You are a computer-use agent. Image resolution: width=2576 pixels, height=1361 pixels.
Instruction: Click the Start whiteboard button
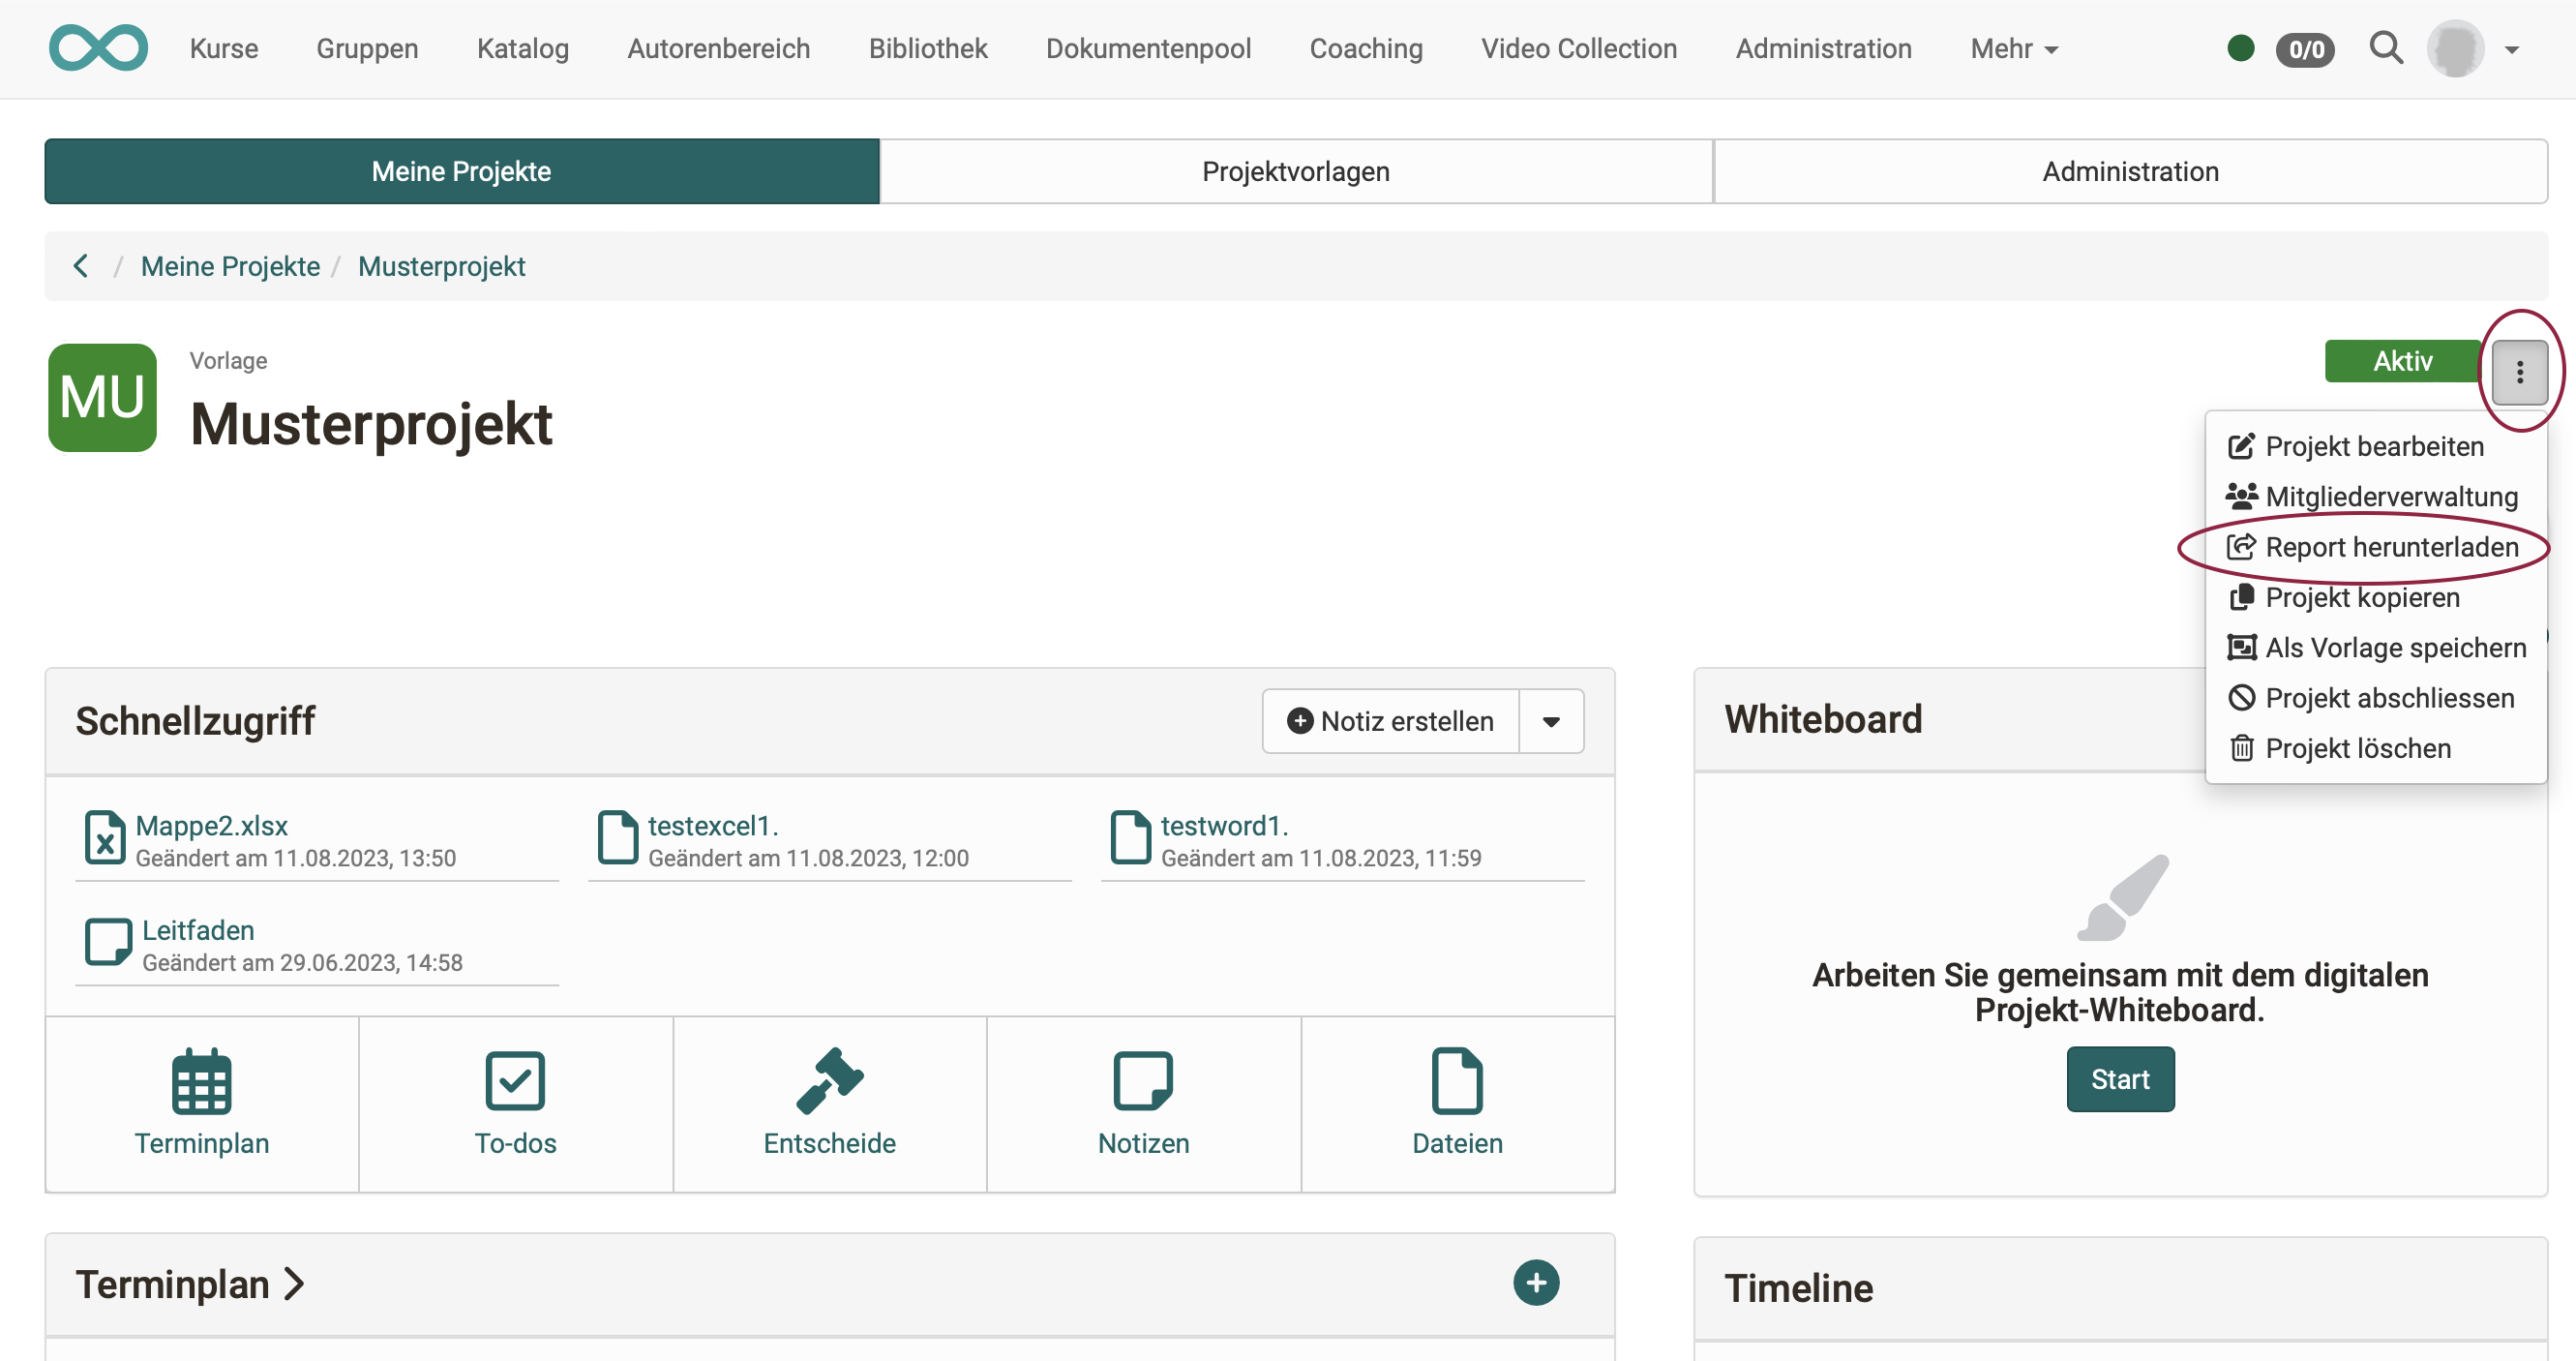pyautogui.click(x=2119, y=1079)
